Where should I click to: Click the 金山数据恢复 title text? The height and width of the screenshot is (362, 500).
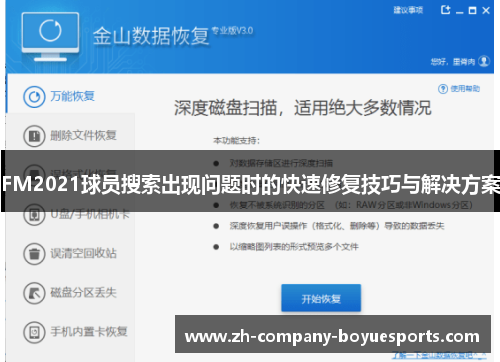151,36
